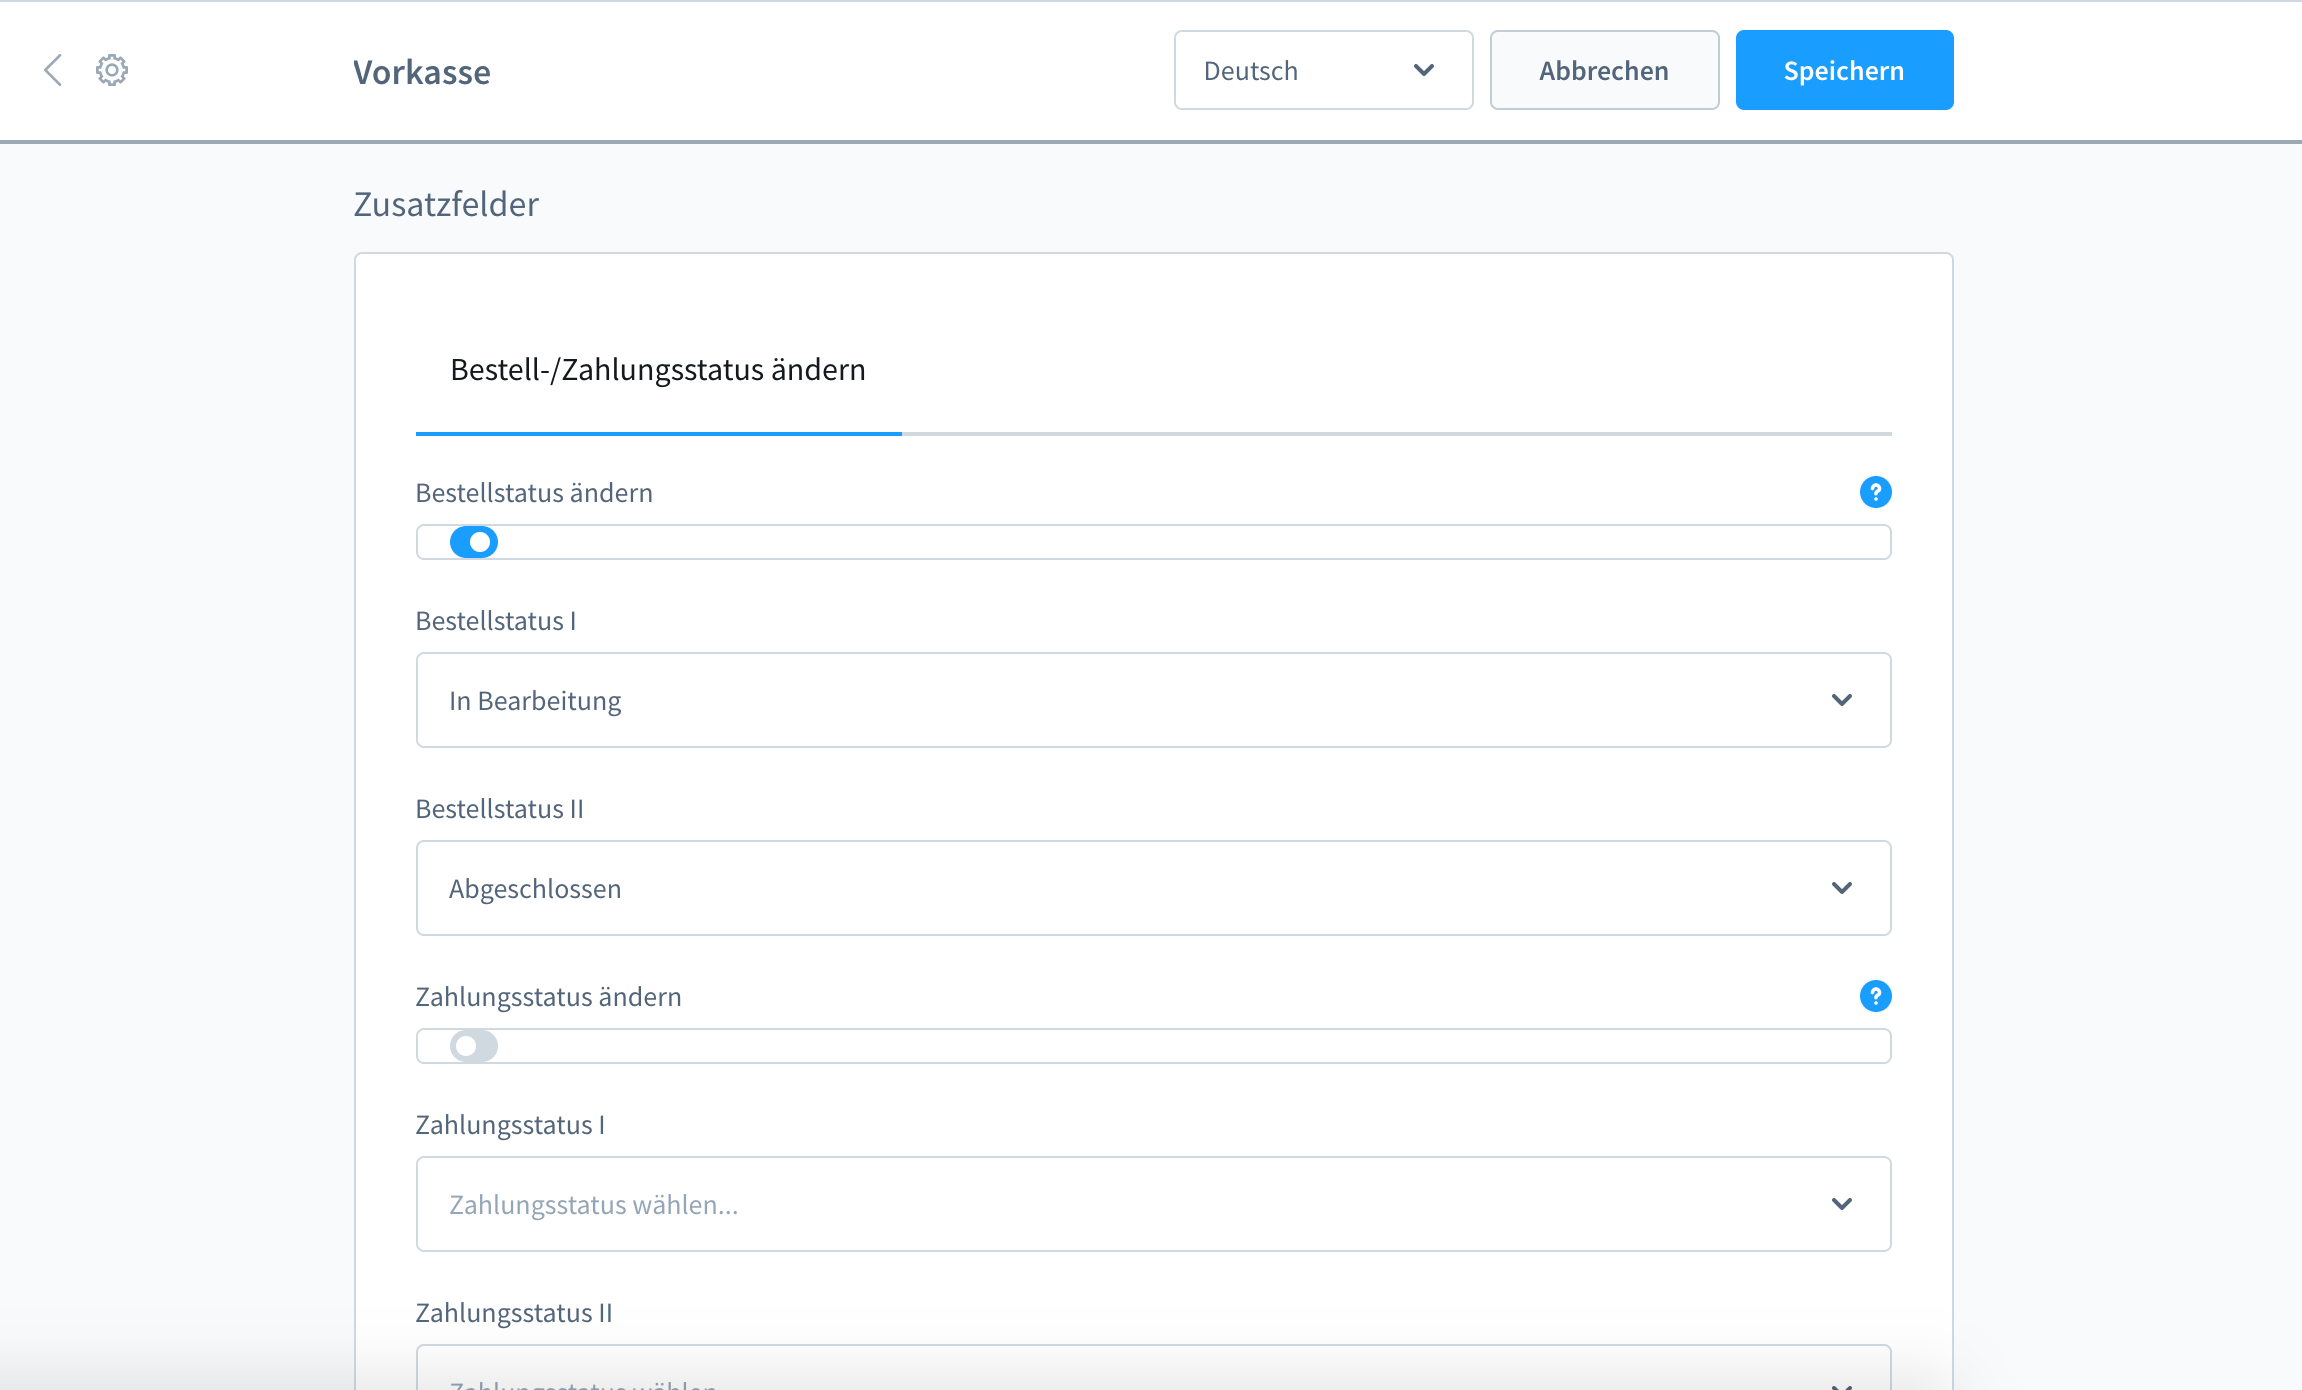
Task: Click the Vorkasse page title
Action: (x=422, y=72)
